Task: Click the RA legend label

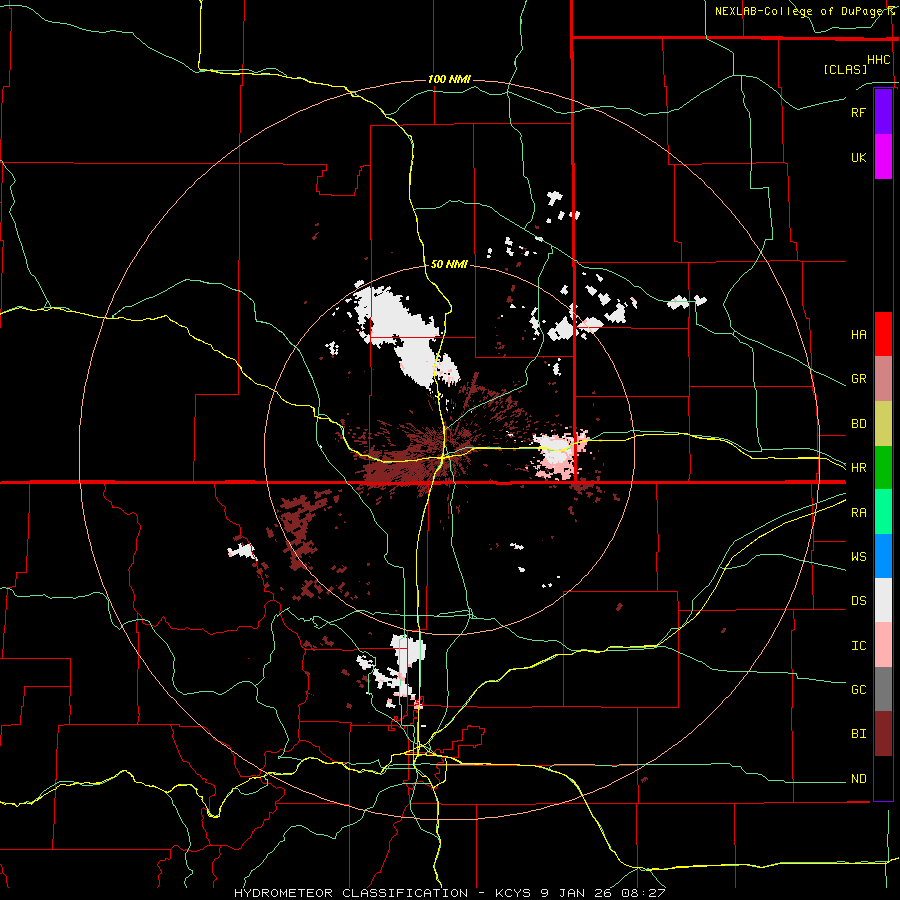Action: pyautogui.click(x=858, y=513)
